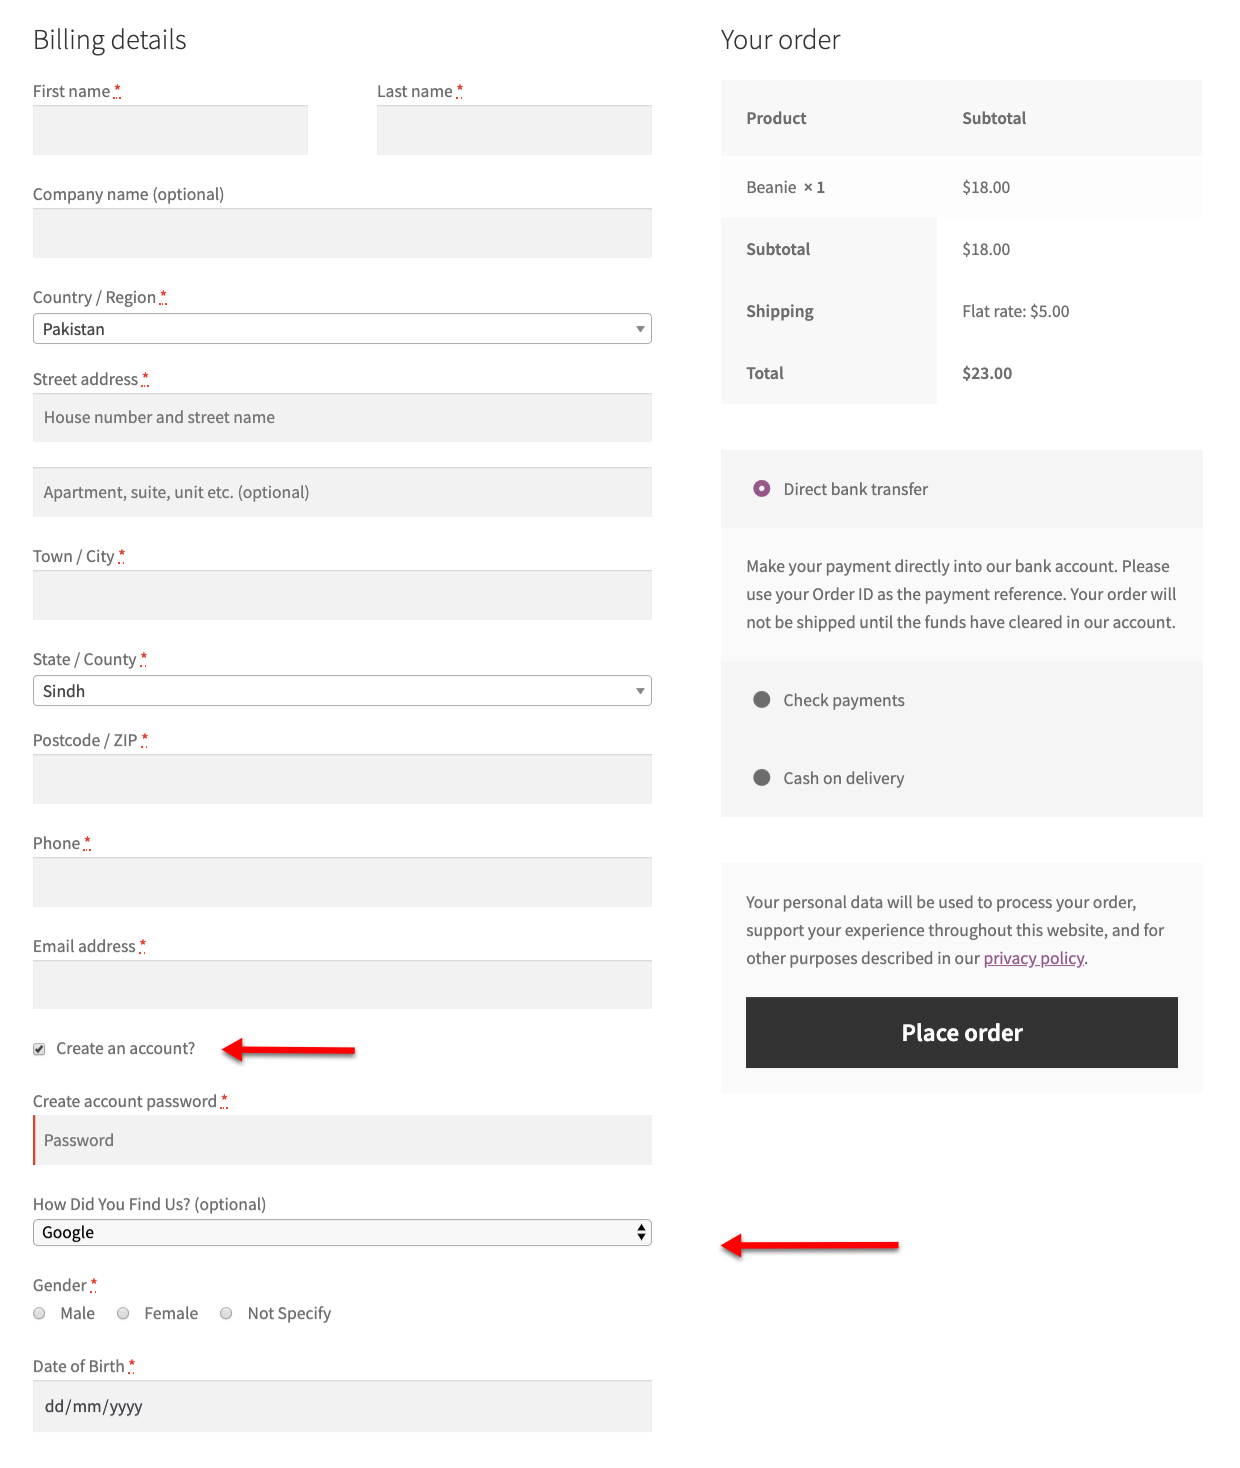
Task: Click the House number and street name field
Action: pyautogui.click(x=342, y=417)
